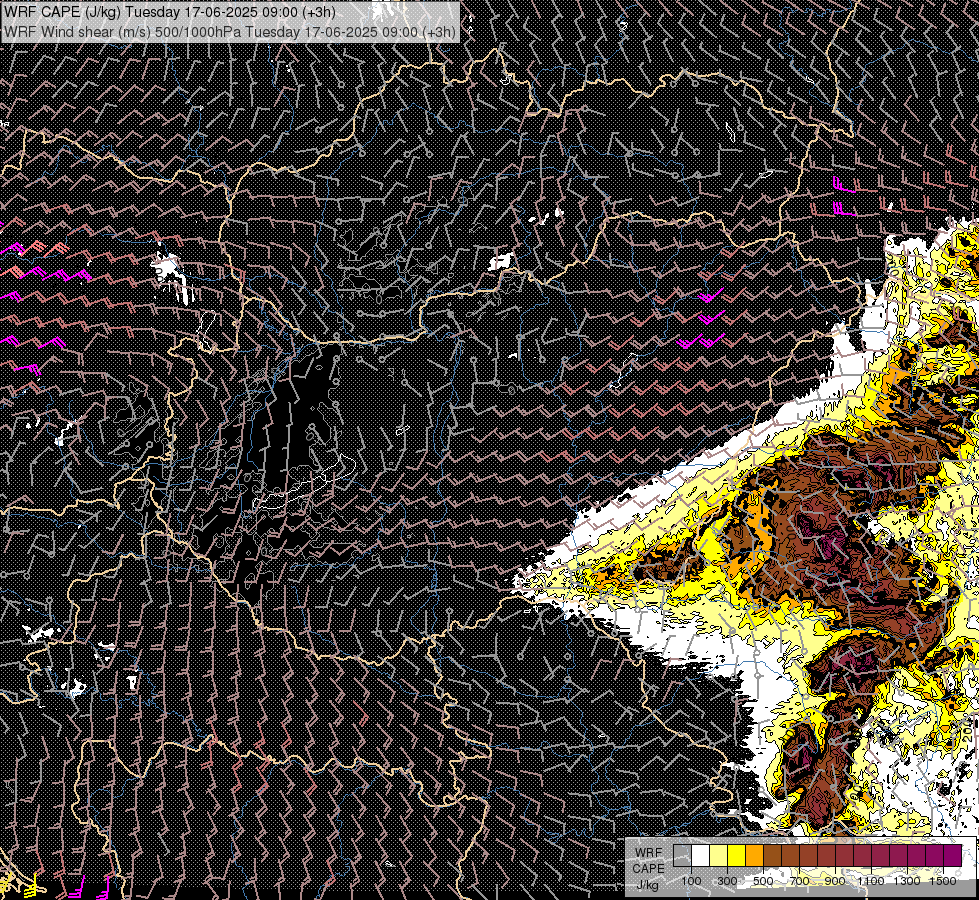Click the grey first swatch of the legend

tap(682, 855)
